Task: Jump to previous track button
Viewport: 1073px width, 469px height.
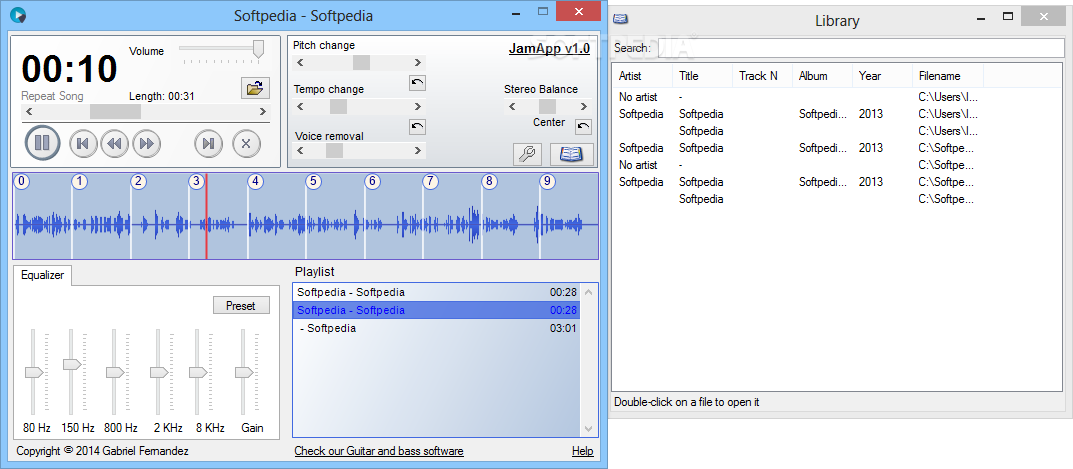Action: tap(83, 143)
